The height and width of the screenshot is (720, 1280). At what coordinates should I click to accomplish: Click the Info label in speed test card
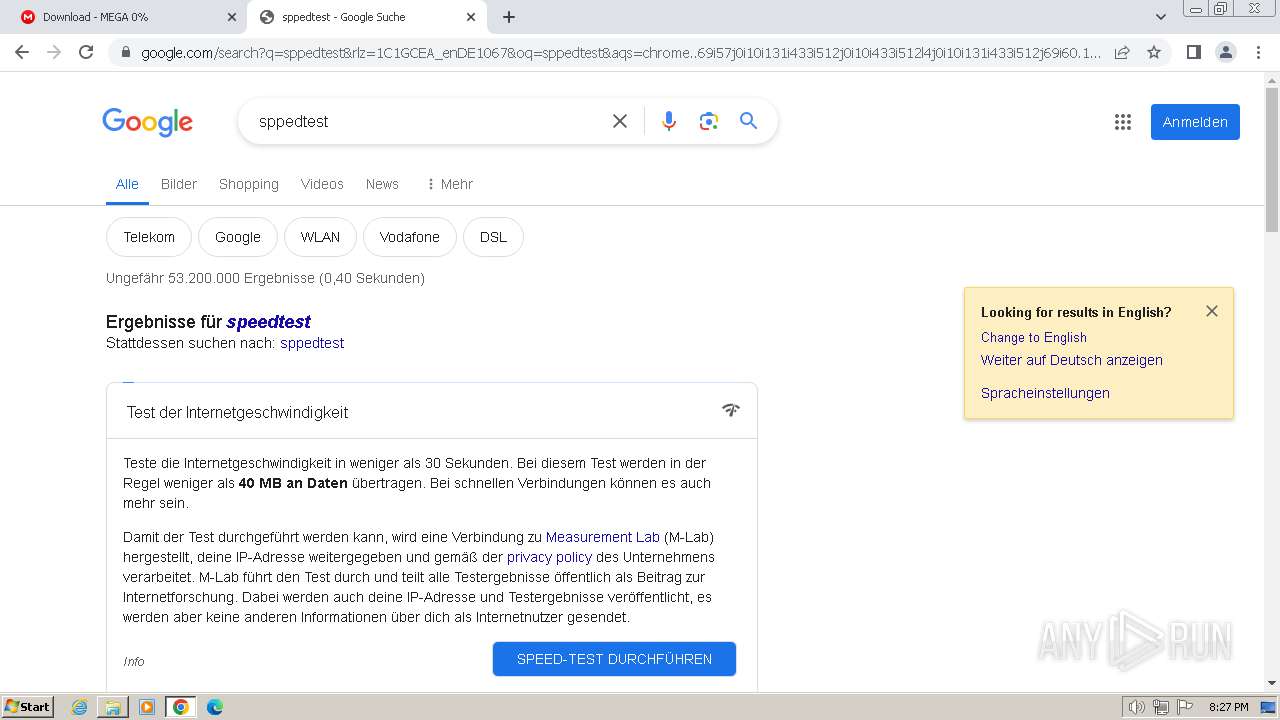(x=134, y=661)
